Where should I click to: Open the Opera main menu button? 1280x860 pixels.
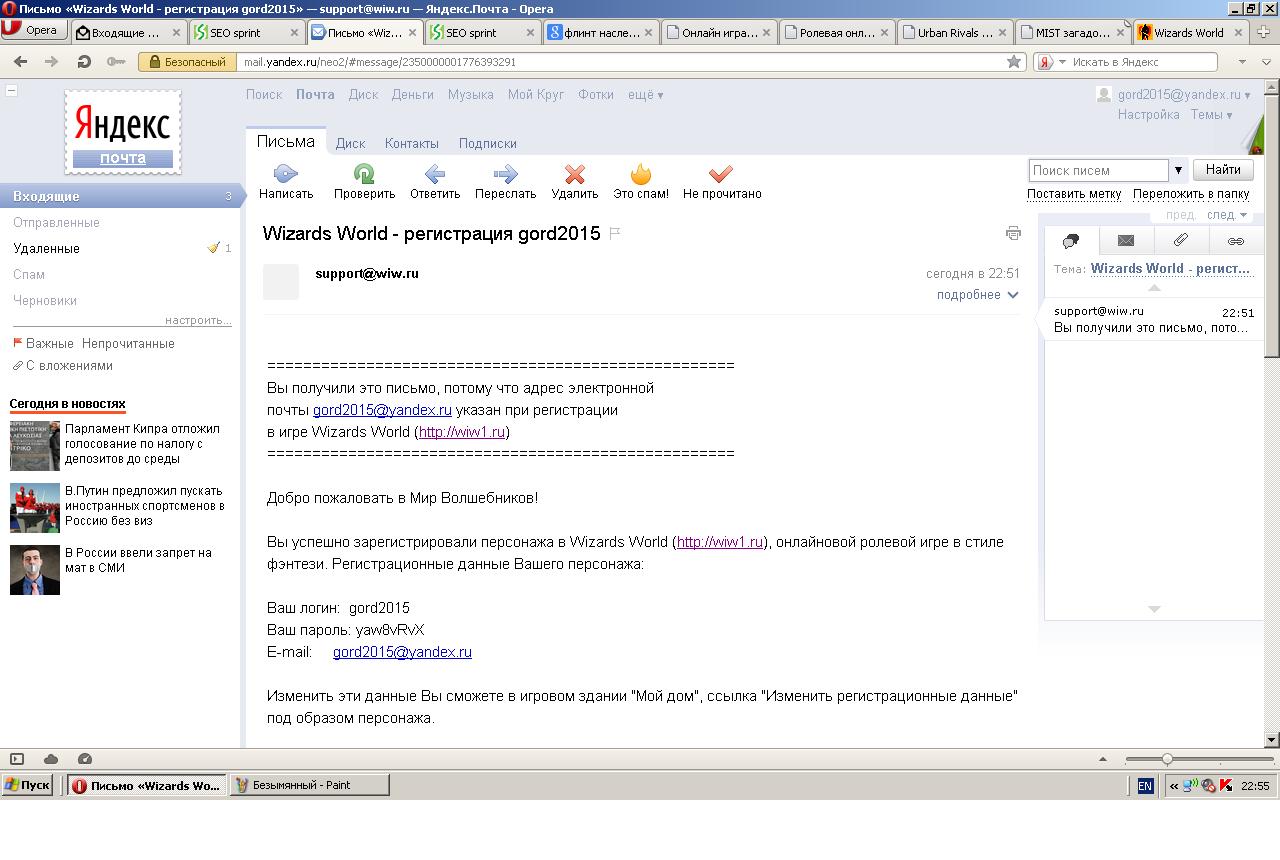[x=33, y=31]
